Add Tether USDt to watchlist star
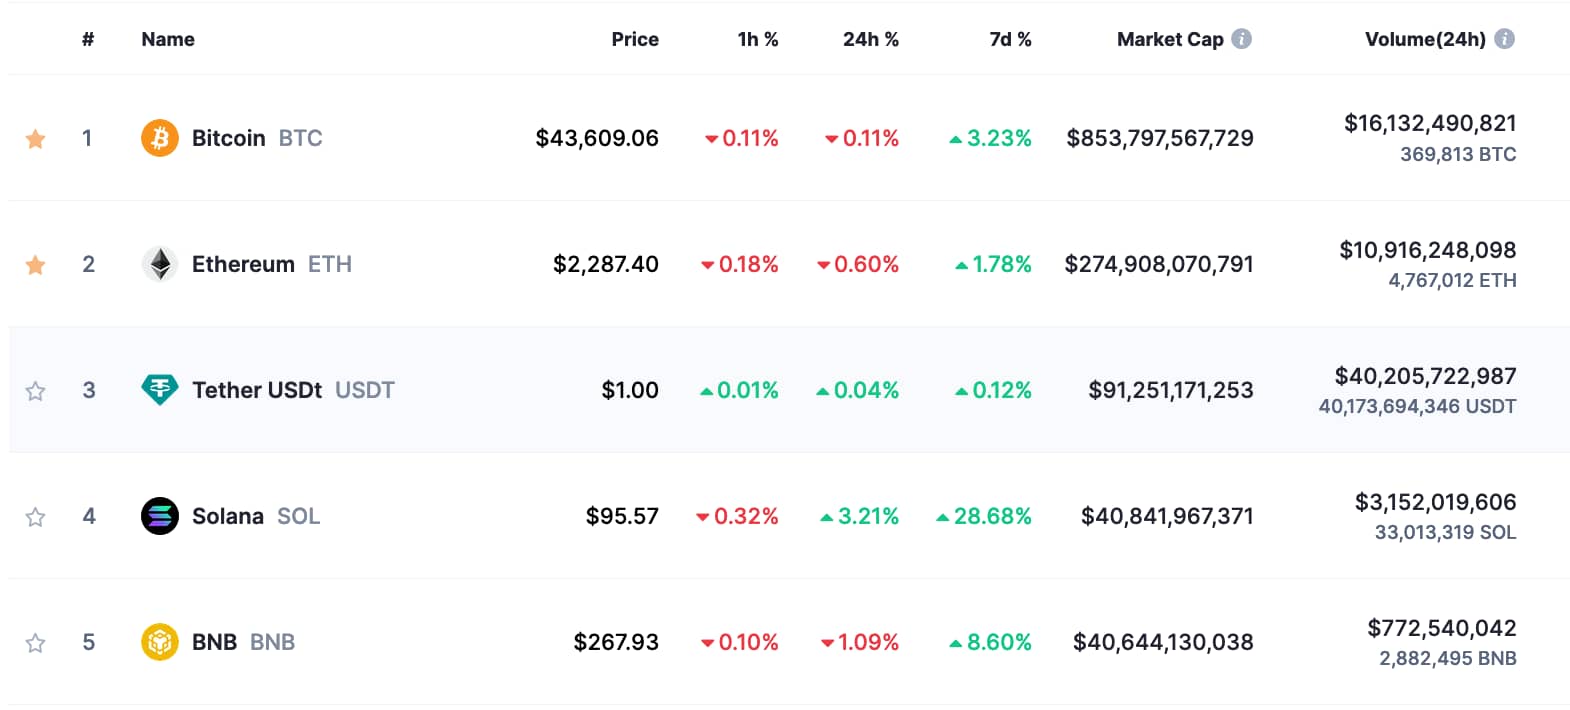Screen dimensions: 1570x710 (35, 390)
